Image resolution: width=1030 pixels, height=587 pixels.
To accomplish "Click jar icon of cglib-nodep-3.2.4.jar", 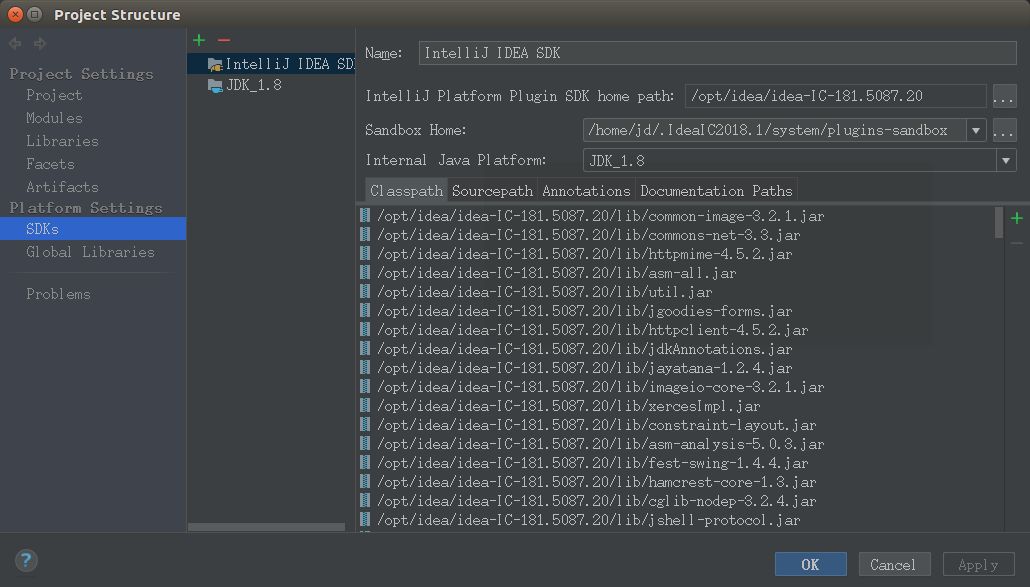I will pos(365,501).
